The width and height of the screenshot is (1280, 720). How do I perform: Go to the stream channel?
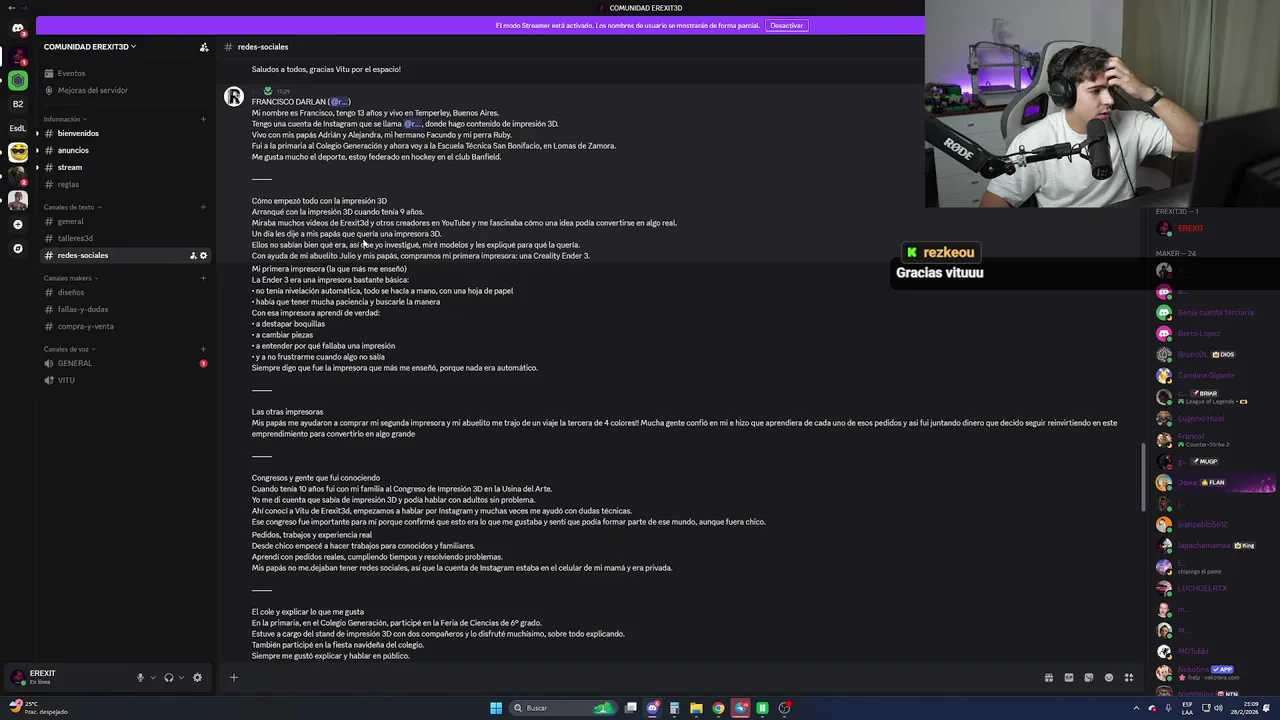coord(125,167)
